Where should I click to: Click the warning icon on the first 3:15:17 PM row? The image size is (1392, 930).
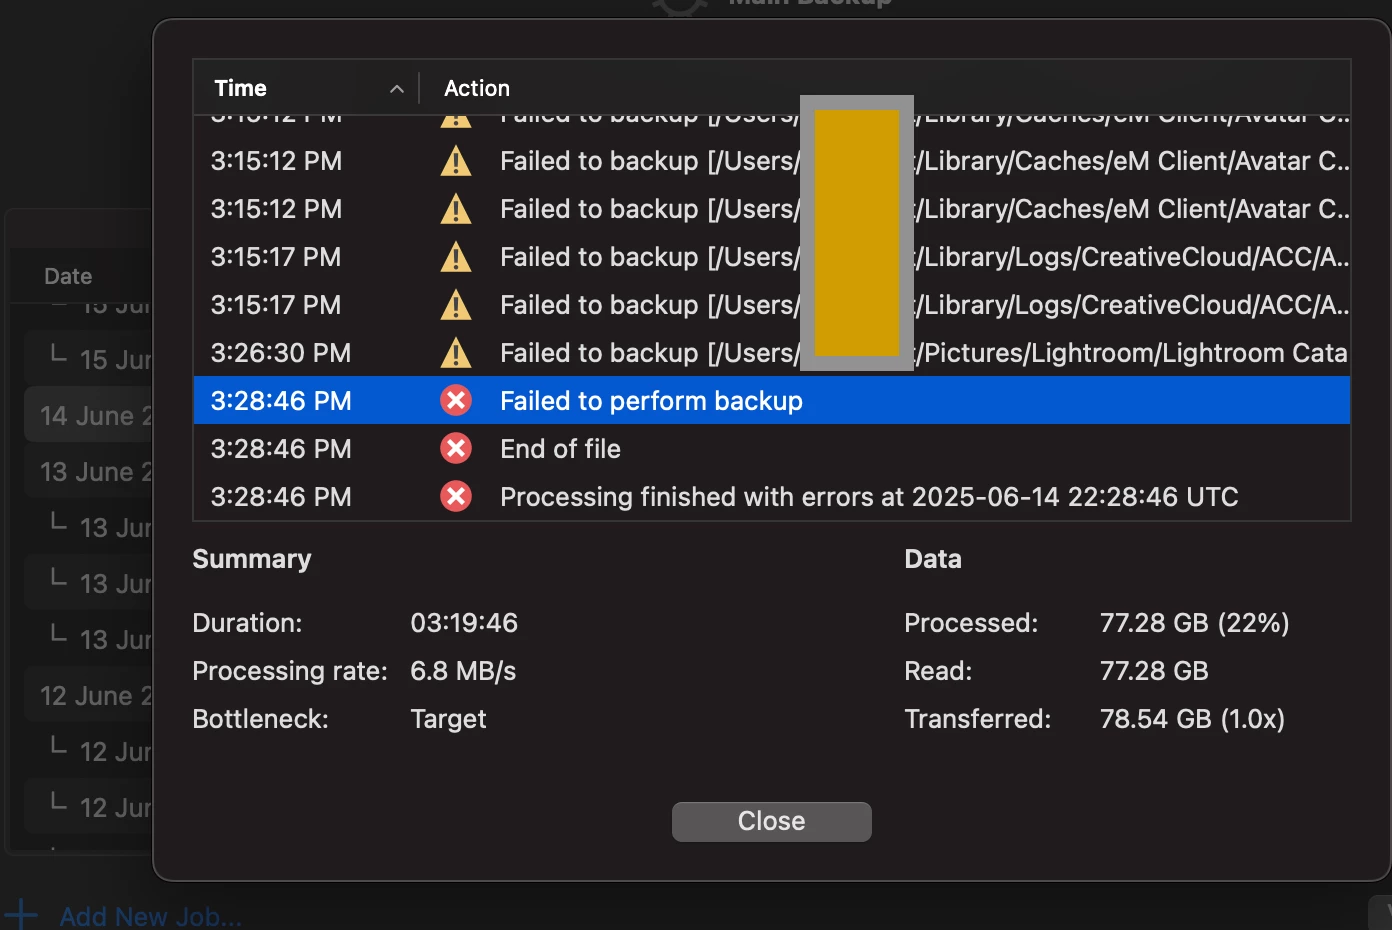[x=456, y=257]
